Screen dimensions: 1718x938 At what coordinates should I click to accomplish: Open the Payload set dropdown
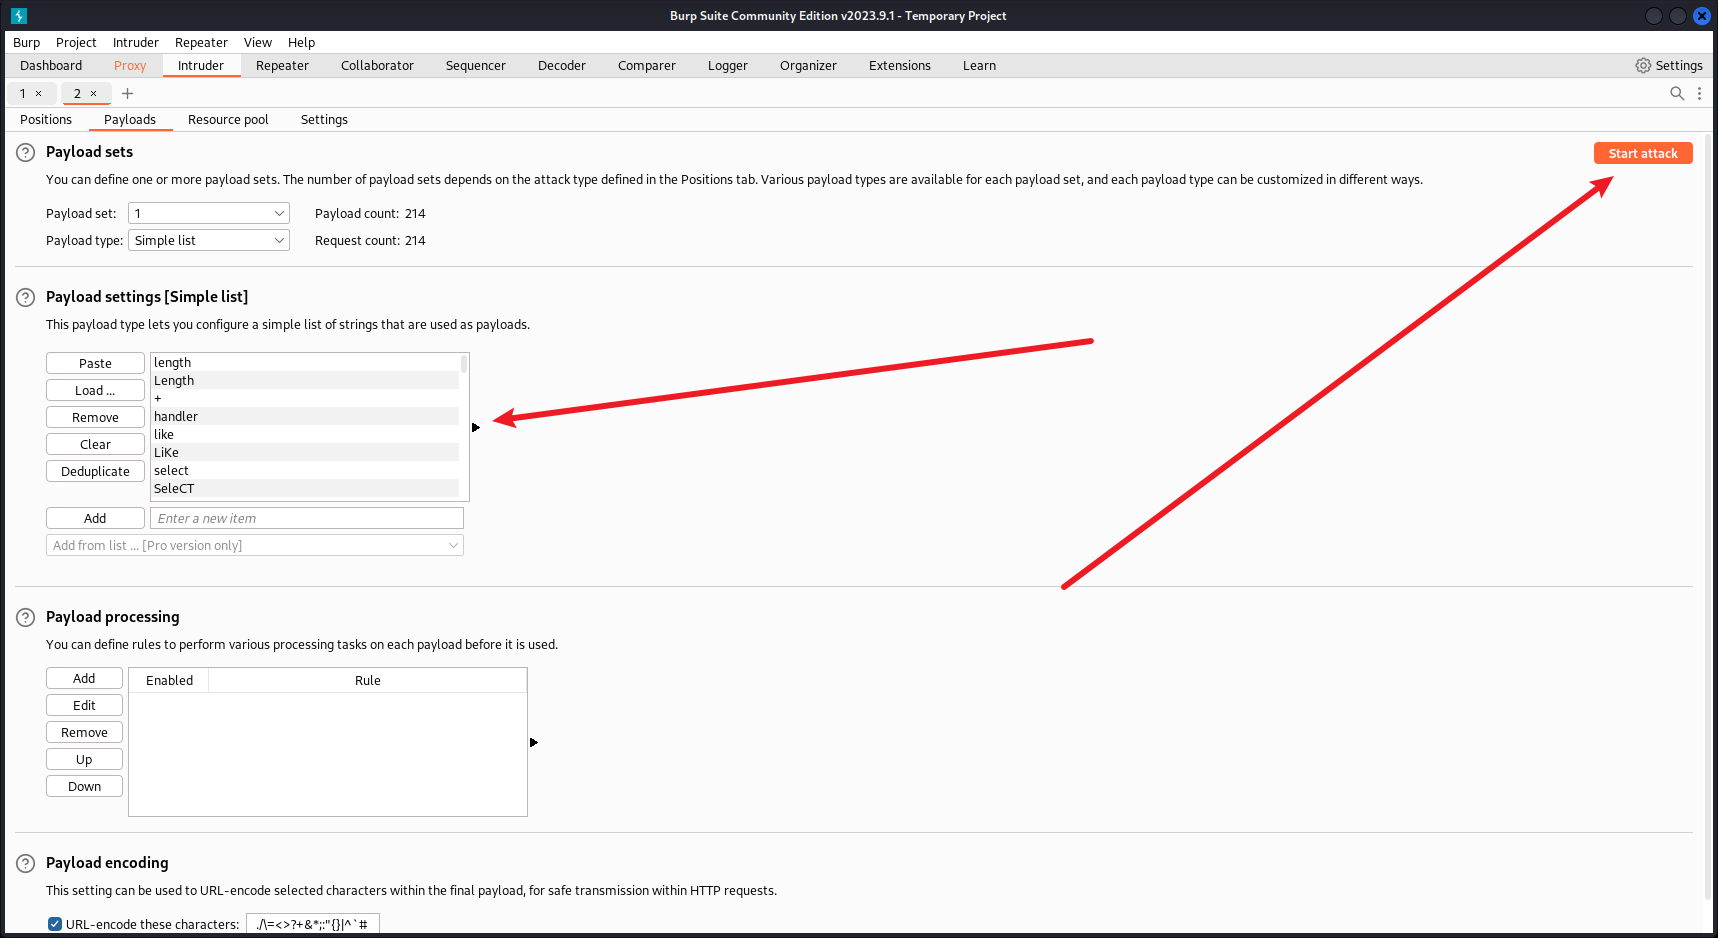pyautogui.click(x=209, y=213)
